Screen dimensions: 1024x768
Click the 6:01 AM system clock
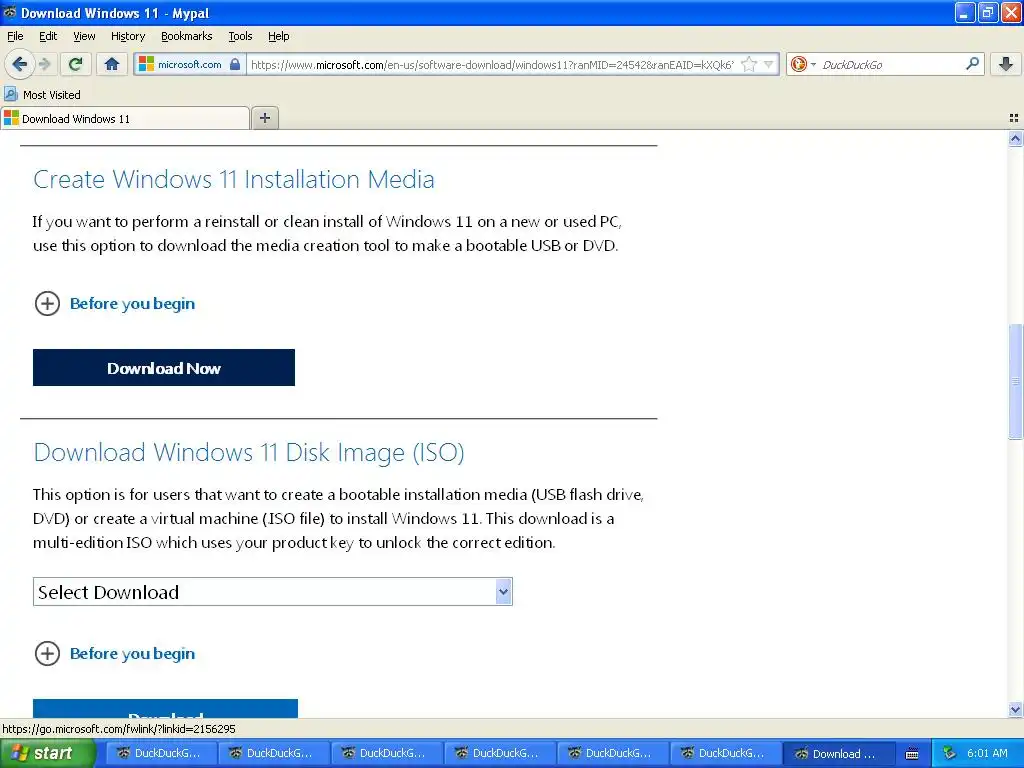pyautogui.click(x=987, y=753)
